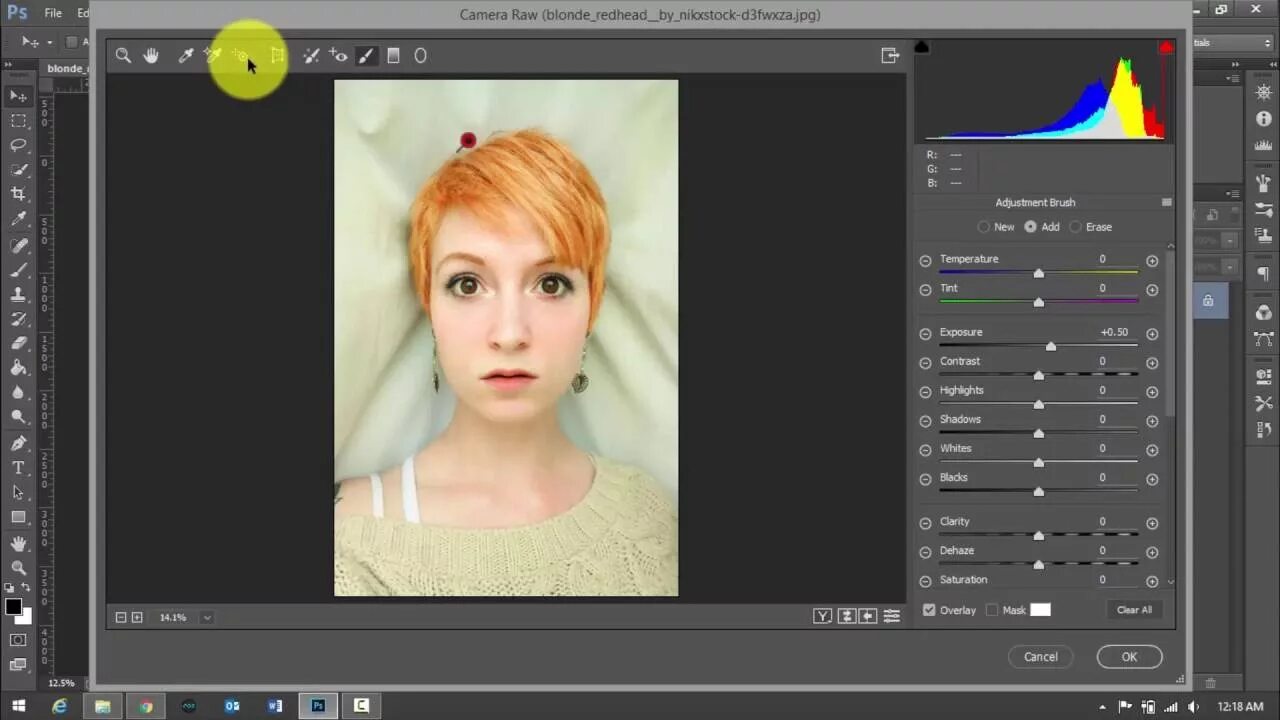
Task: Open the zoom level dropdown at 14.1%
Action: click(x=207, y=618)
